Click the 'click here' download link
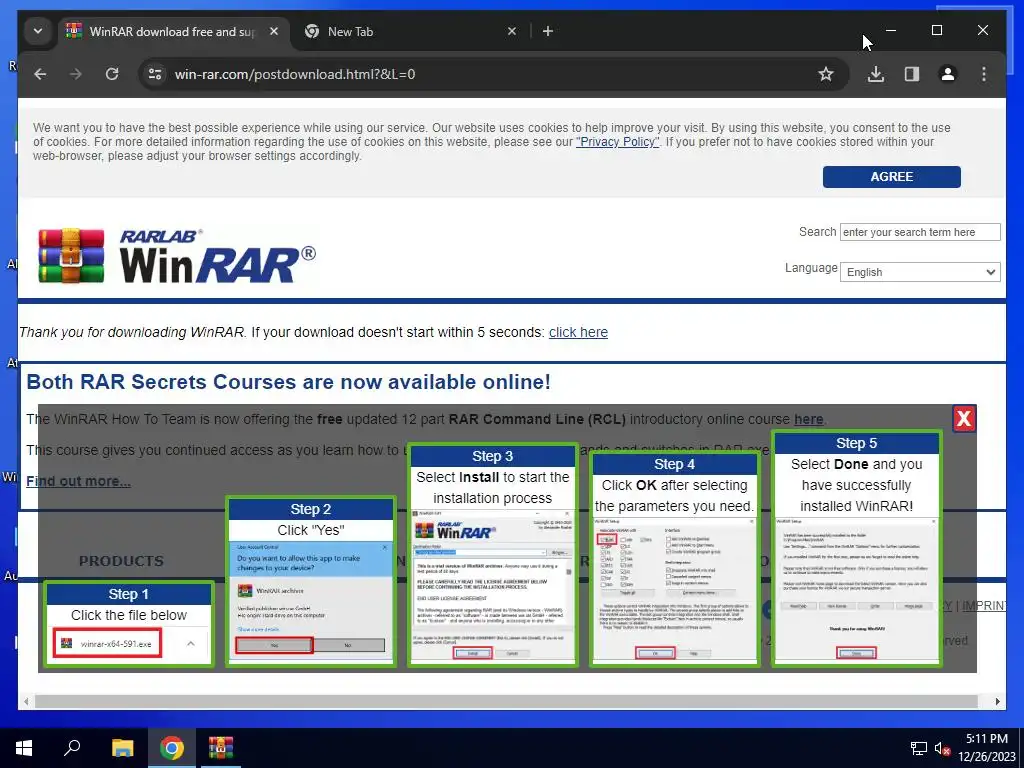The image size is (1024, 768). pyautogui.click(x=578, y=332)
